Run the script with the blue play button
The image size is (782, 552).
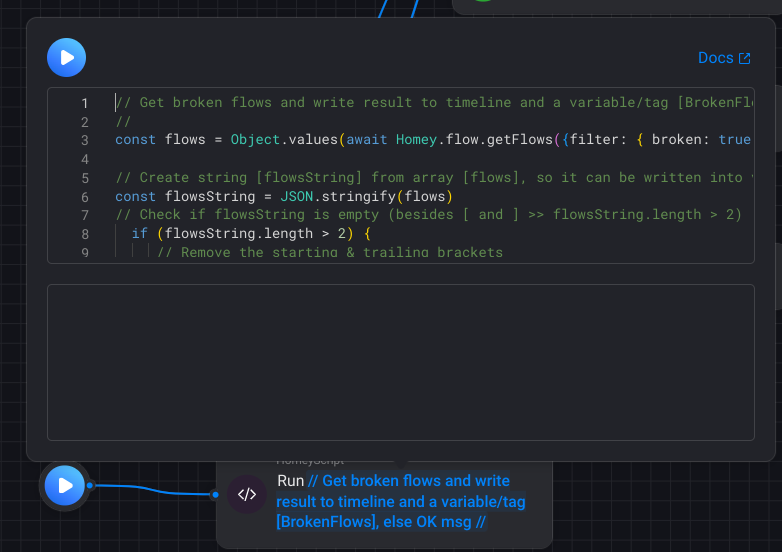click(x=66, y=57)
